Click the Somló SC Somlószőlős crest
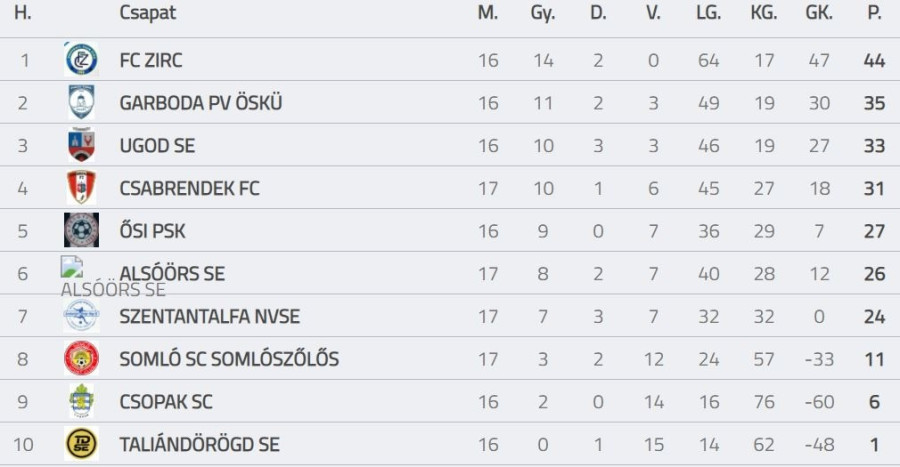 81,359
